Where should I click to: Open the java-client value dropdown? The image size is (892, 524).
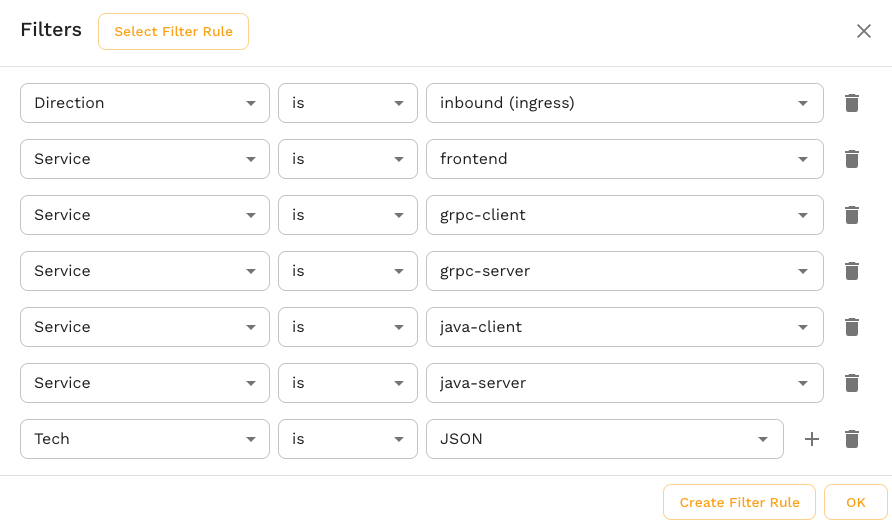point(625,327)
